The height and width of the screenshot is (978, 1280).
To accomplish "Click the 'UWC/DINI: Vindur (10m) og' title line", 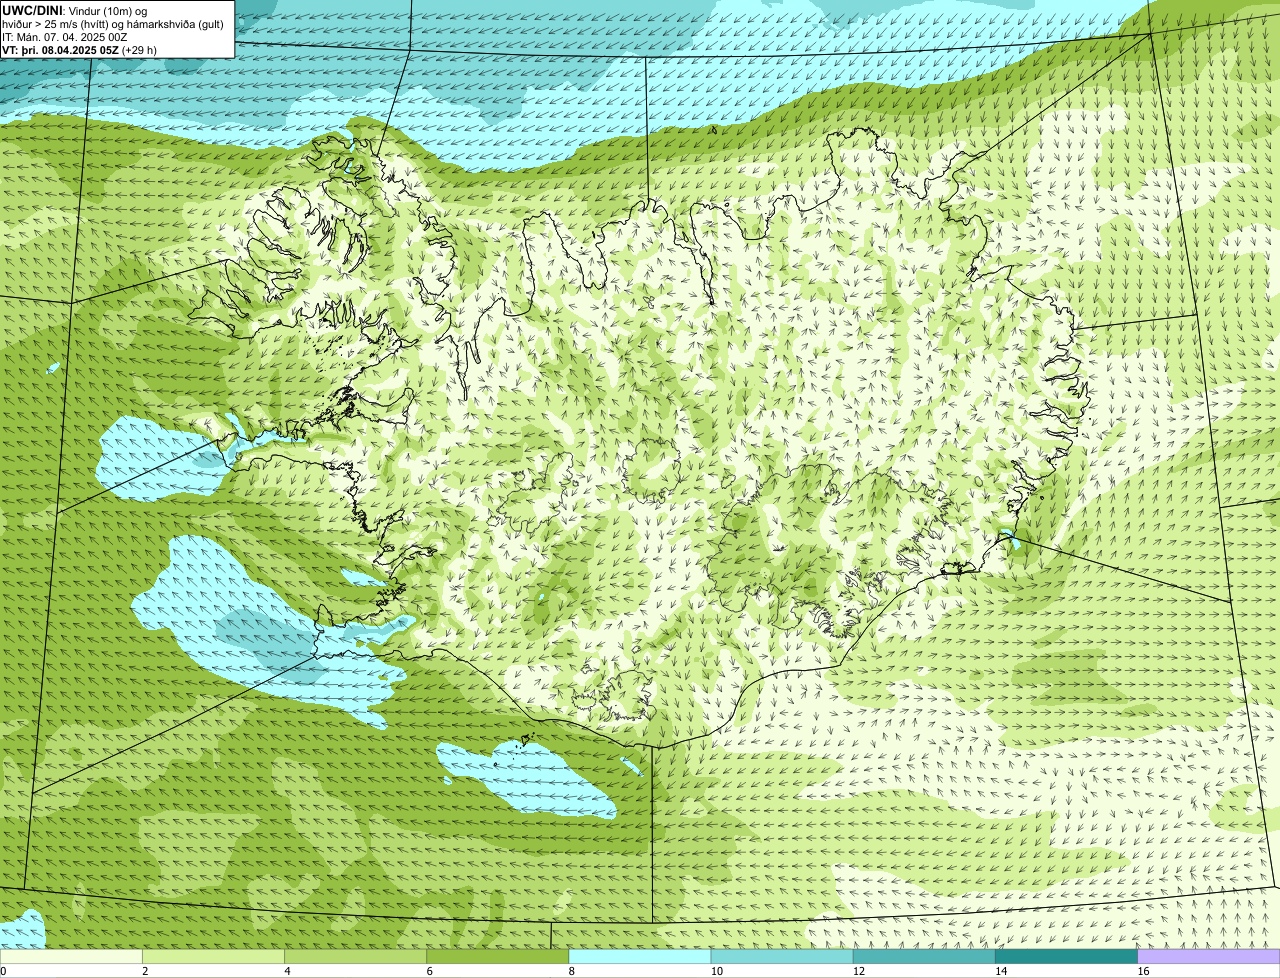I will coord(74,10).
